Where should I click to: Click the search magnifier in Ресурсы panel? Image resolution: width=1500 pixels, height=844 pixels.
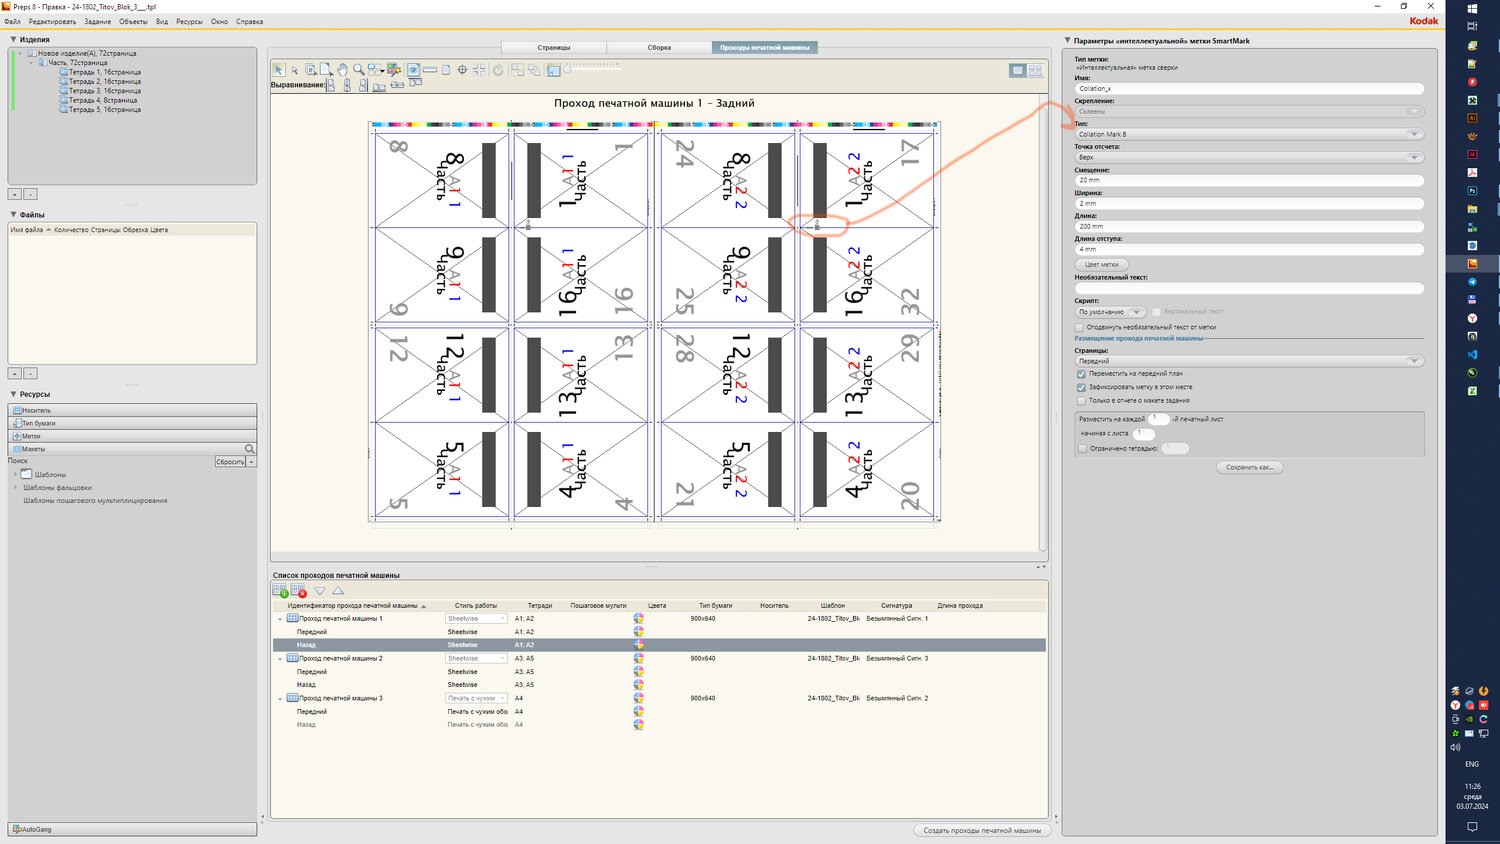[250, 449]
